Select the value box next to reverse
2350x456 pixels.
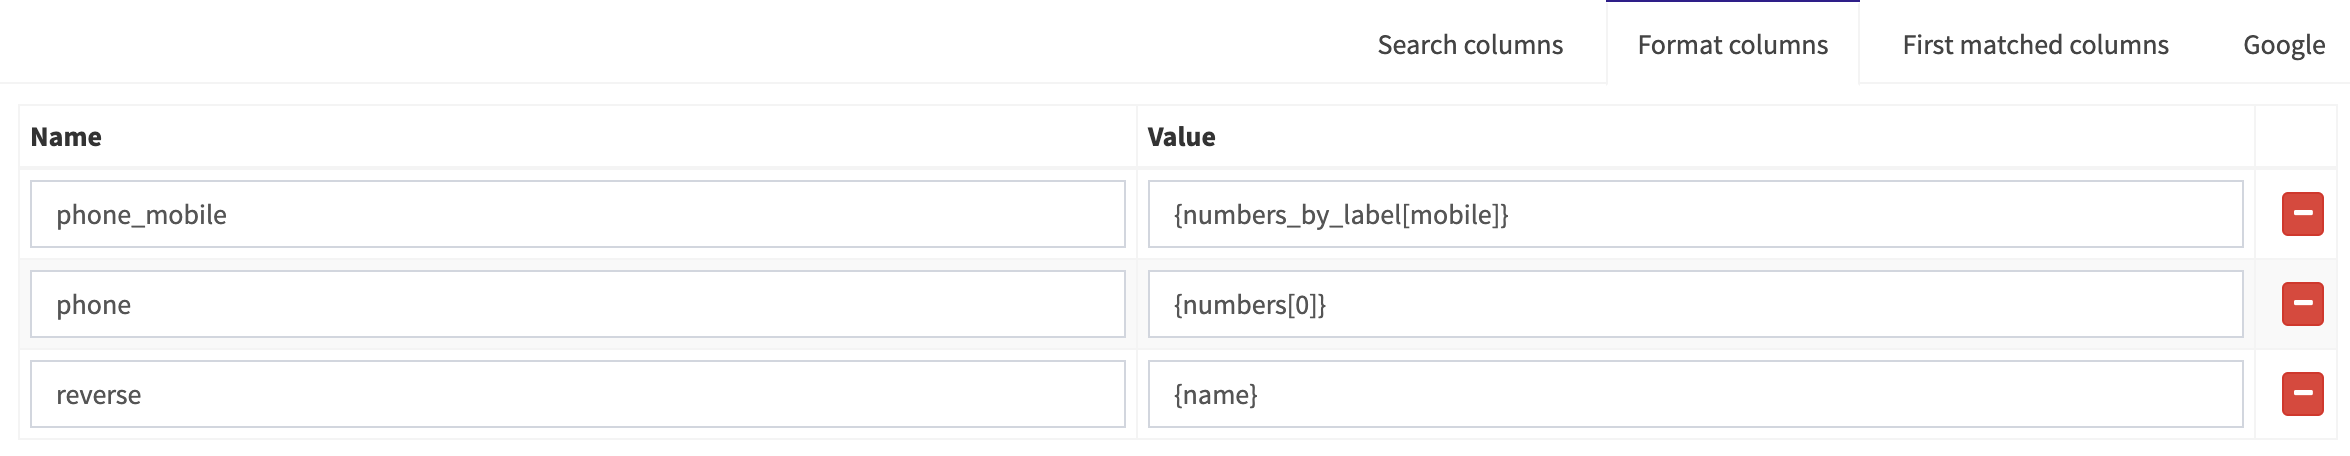1696,394
